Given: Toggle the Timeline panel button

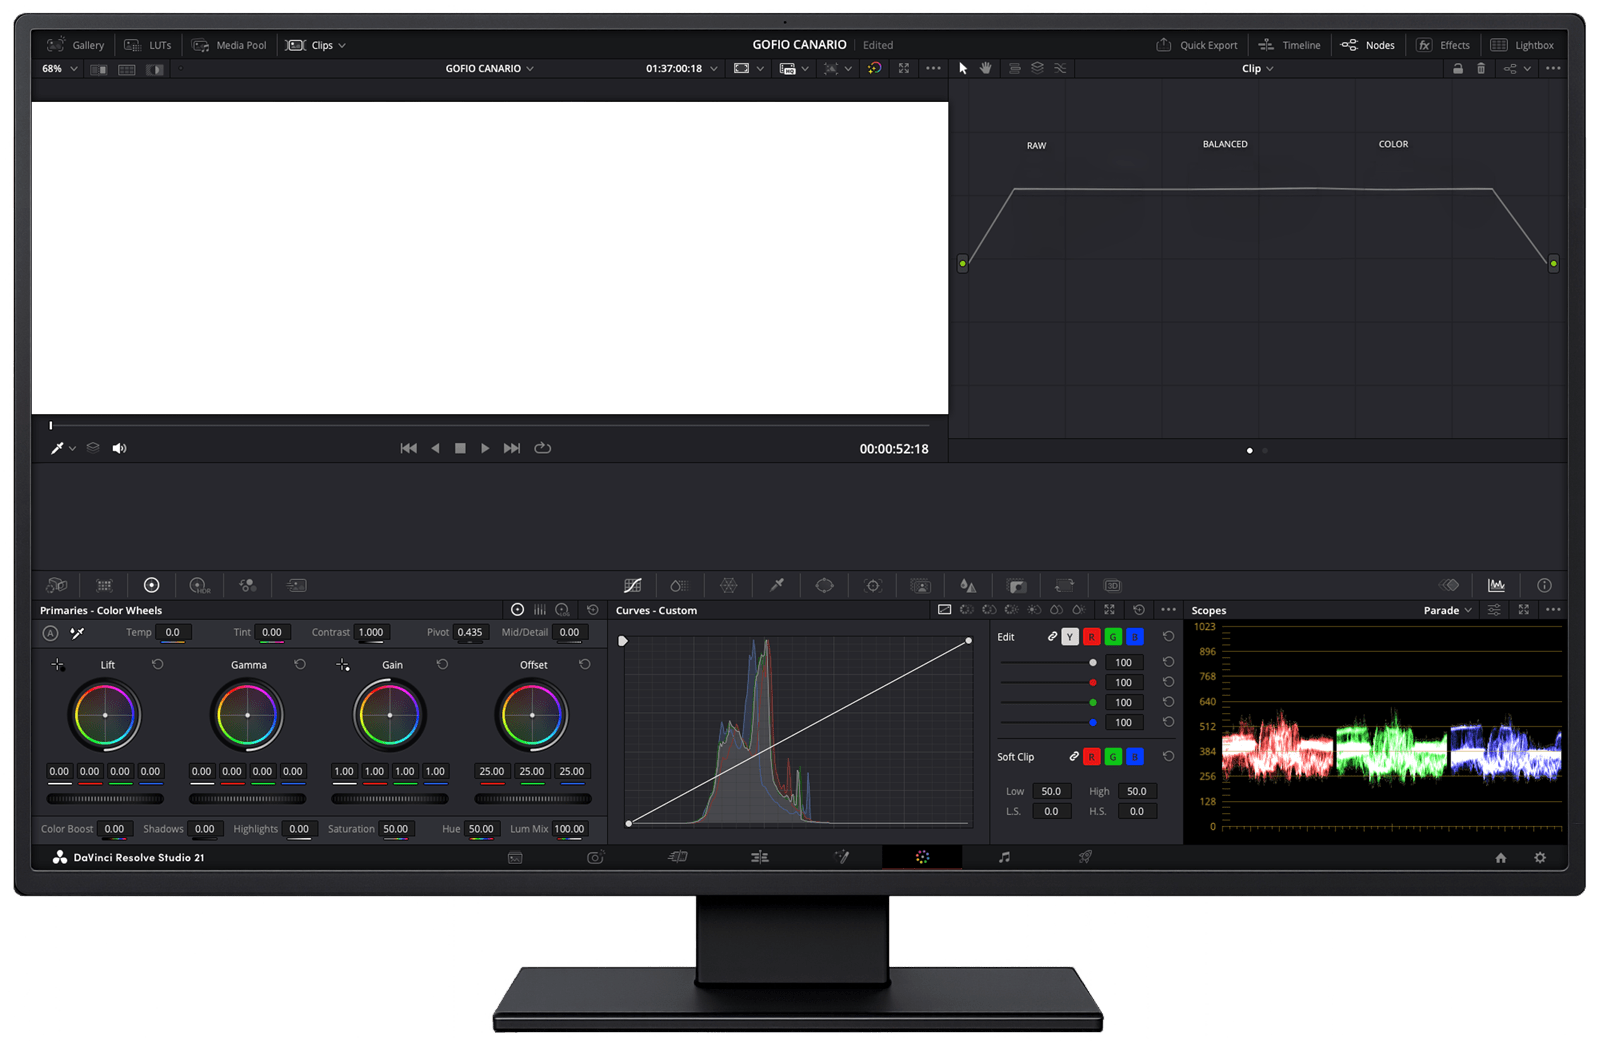Looking at the screenshot, I should (x=1289, y=45).
